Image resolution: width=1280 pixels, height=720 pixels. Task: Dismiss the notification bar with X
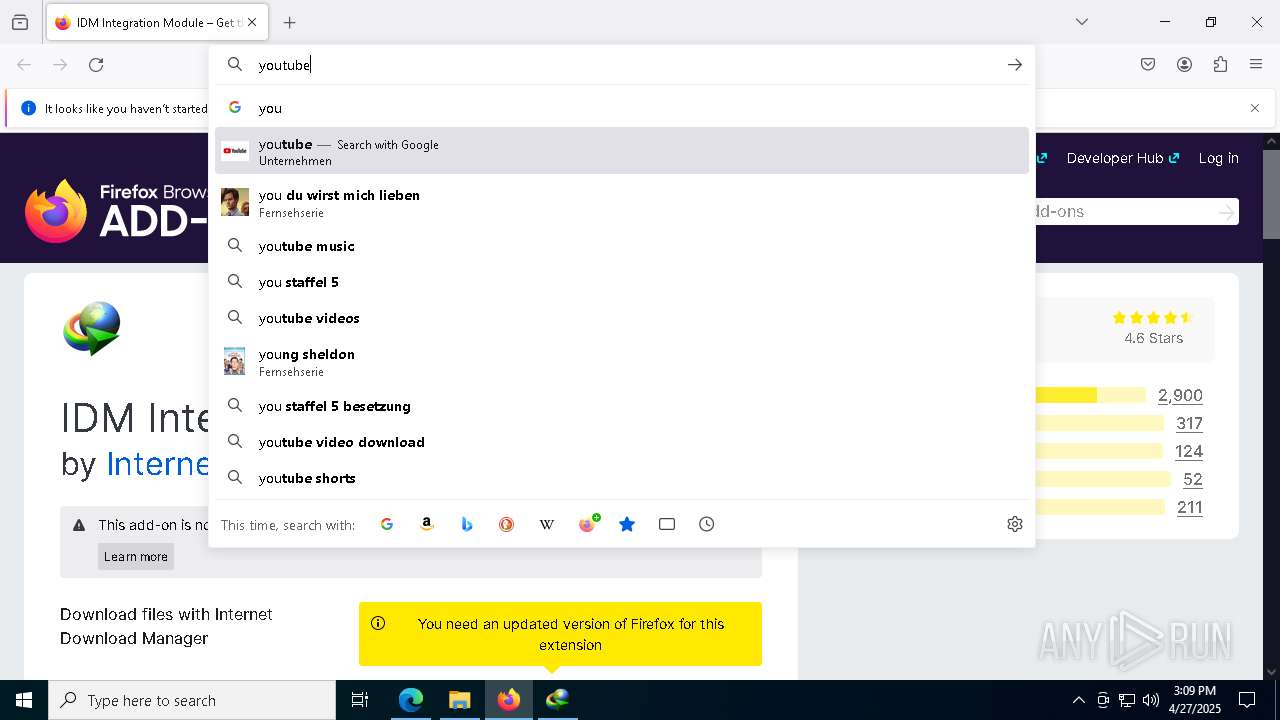(x=1255, y=108)
